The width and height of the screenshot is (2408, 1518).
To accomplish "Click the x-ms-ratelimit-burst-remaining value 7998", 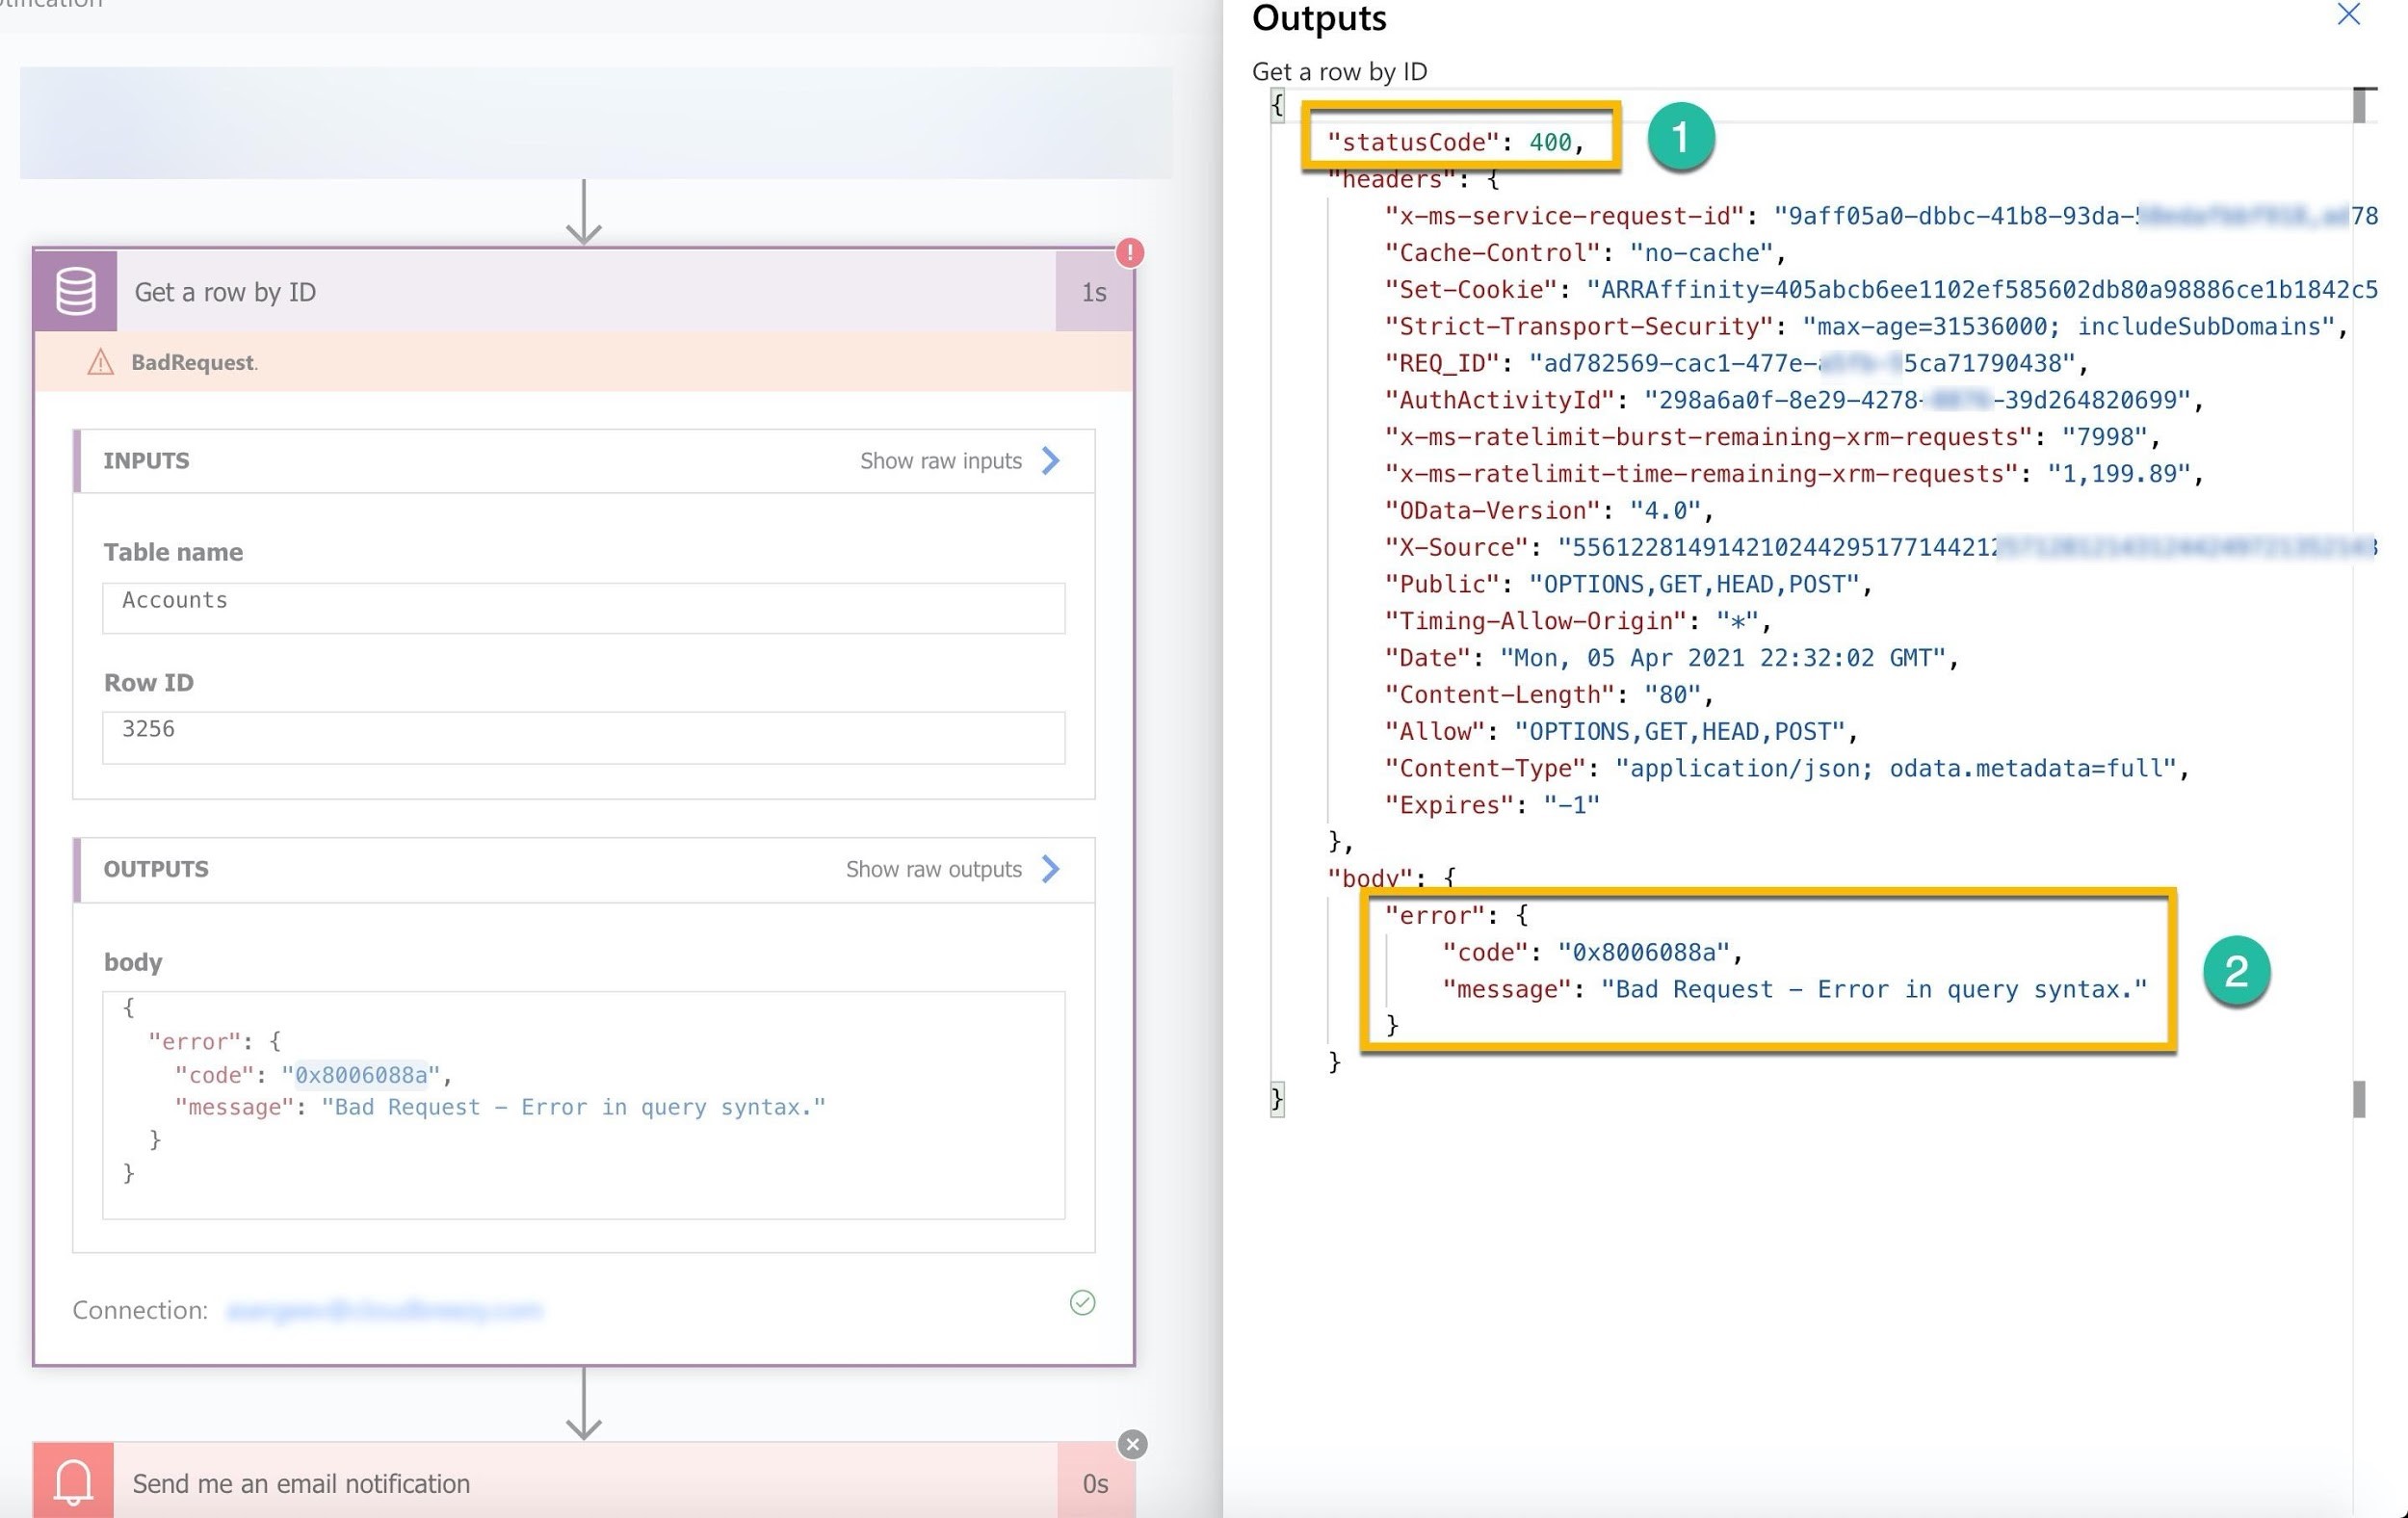I will coord(2104,437).
